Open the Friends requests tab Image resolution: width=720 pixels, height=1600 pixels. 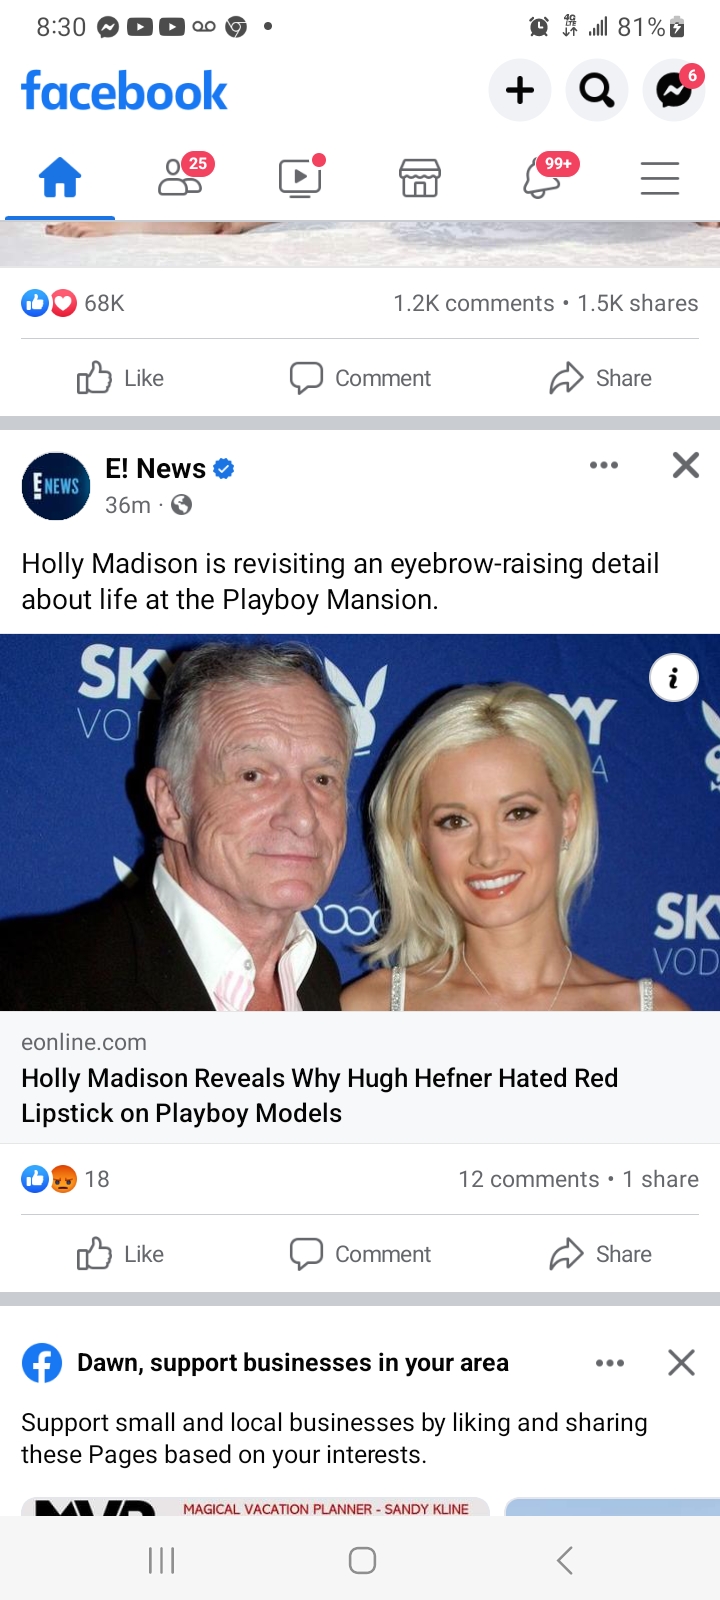(x=181, y=178)
